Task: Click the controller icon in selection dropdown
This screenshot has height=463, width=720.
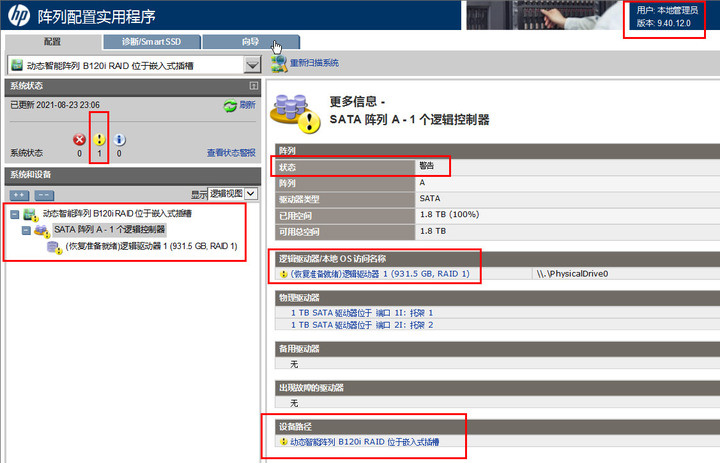Action: point(17,65)
